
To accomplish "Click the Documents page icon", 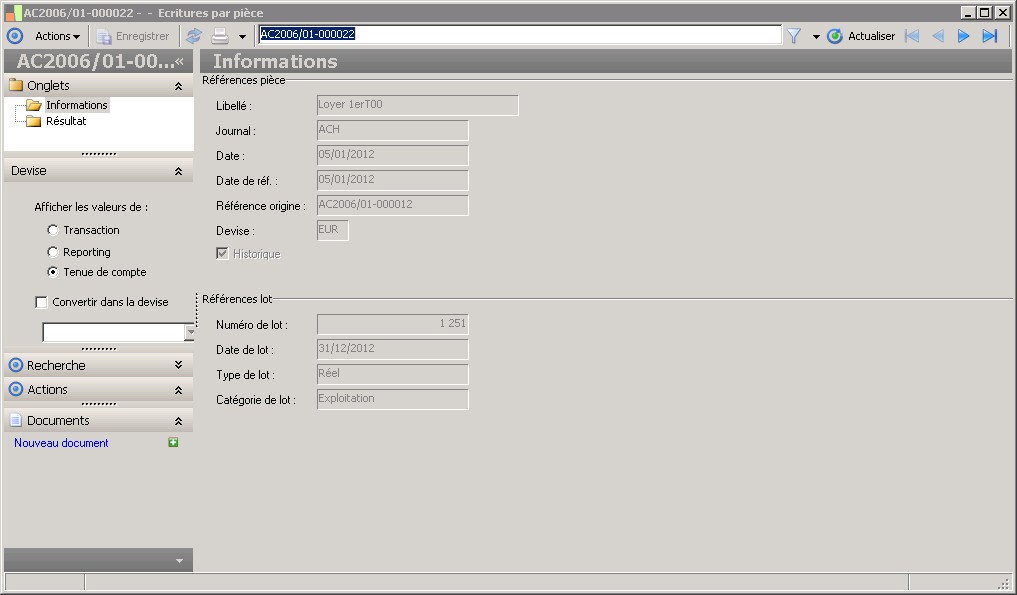I will (16, 420).
